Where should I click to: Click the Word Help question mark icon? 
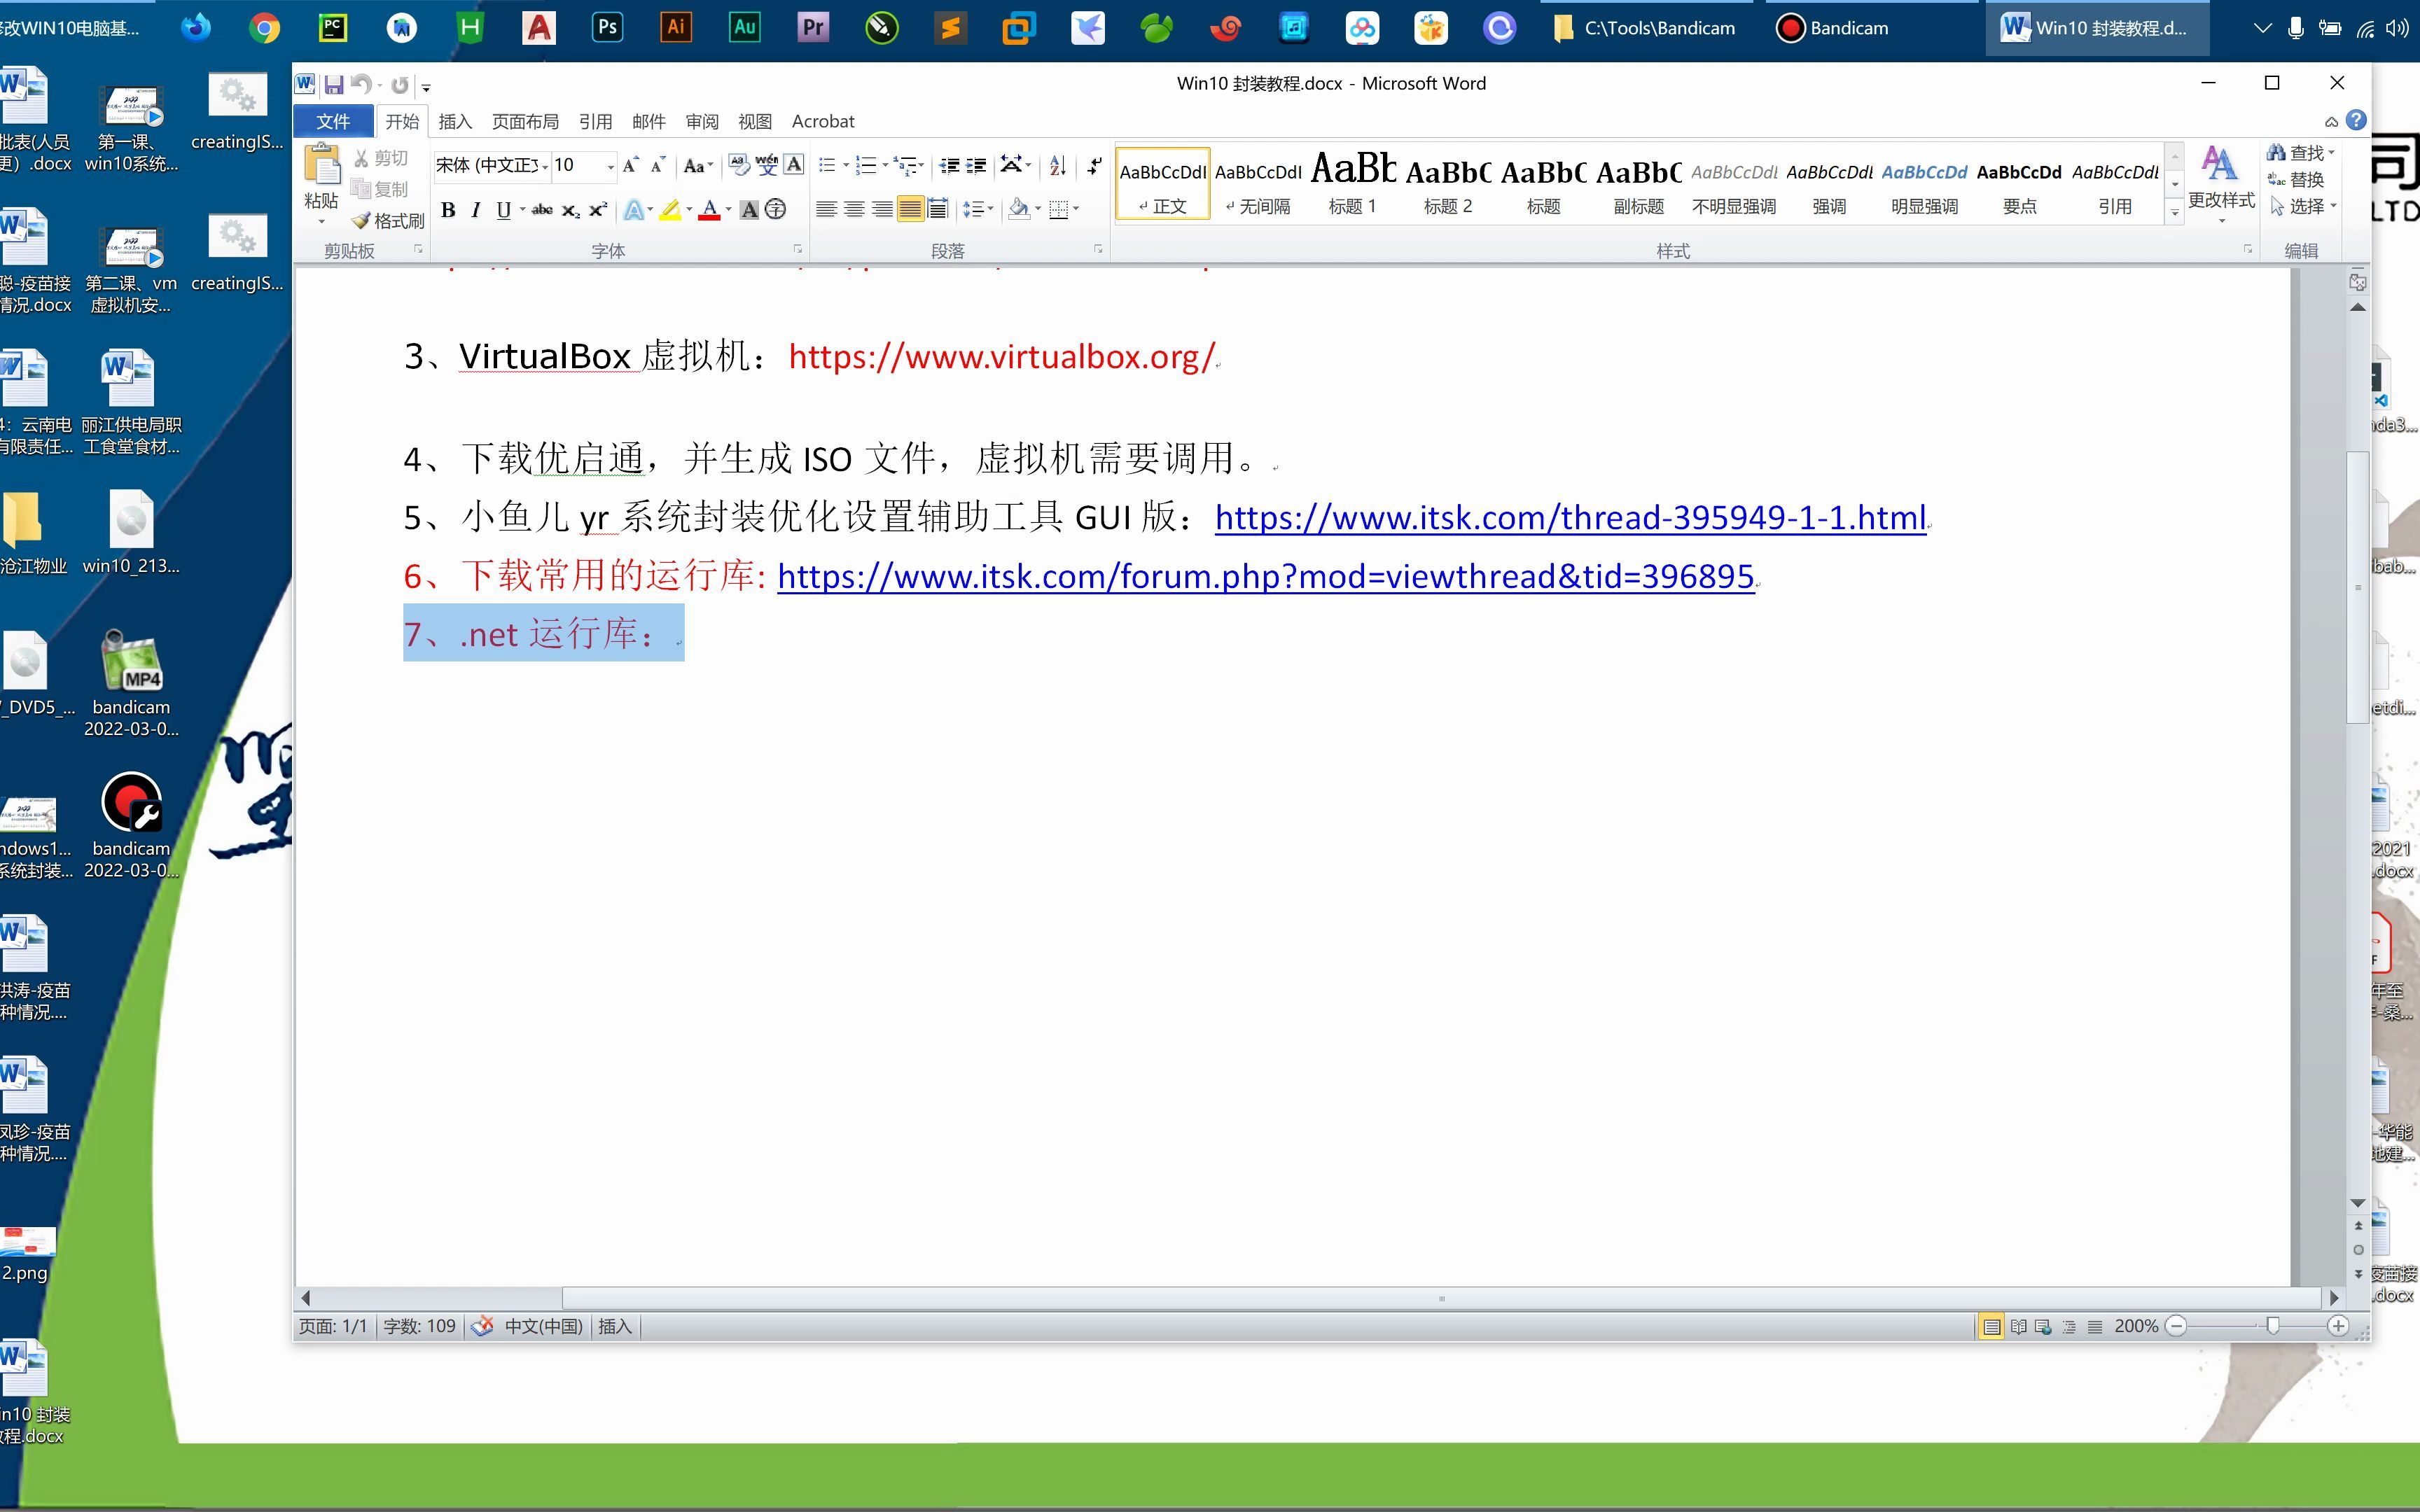2357,121
